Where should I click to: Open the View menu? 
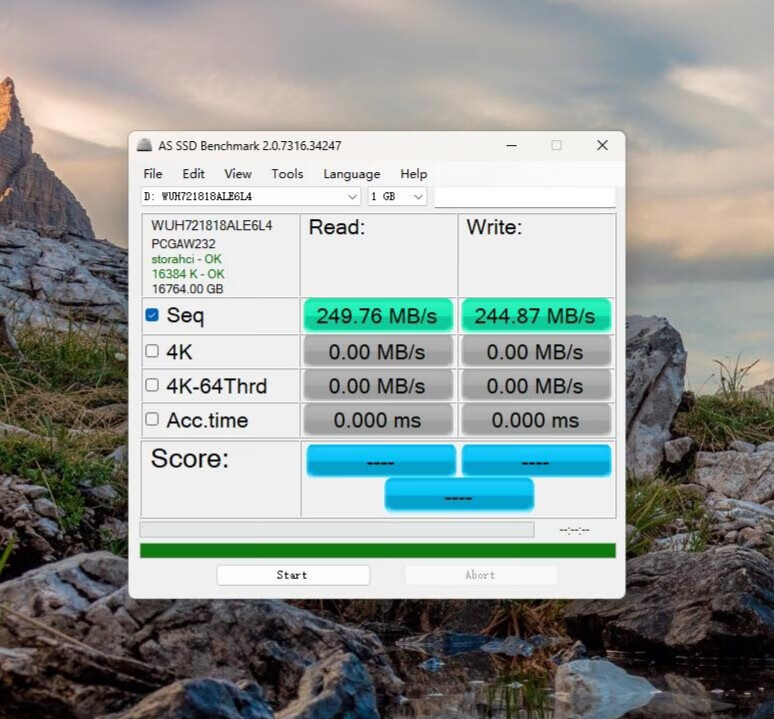[238, 174]
